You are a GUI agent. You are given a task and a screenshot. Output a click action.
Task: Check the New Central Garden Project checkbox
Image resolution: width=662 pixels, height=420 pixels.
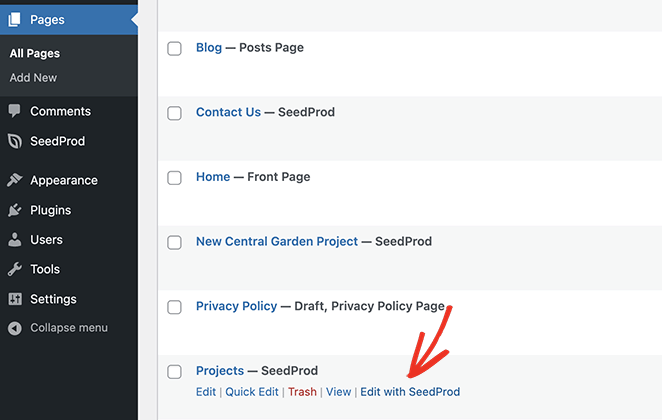[174, 242]
